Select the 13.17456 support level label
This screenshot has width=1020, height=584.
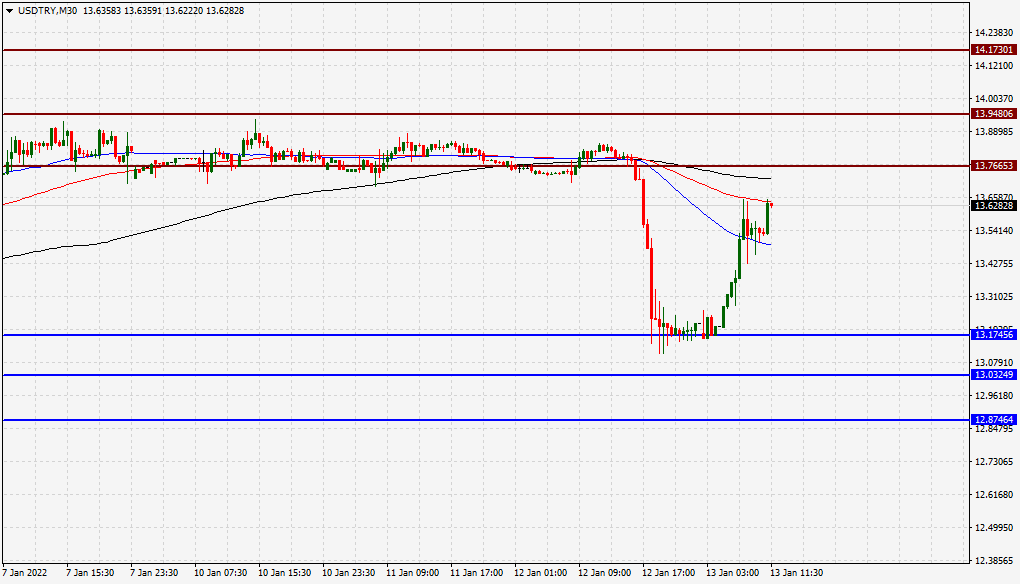(x=993, y=335)
